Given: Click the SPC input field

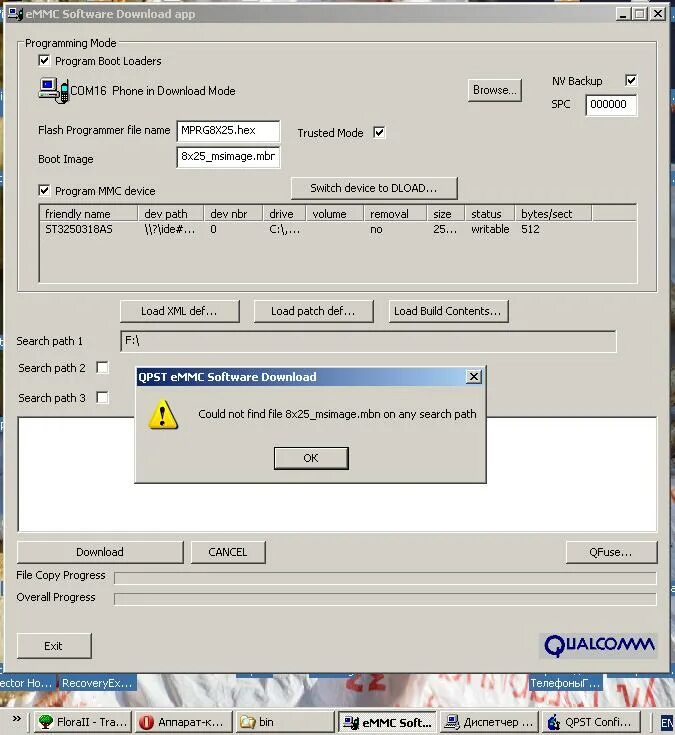Looking at the screenshot, I should coord(611,105).
